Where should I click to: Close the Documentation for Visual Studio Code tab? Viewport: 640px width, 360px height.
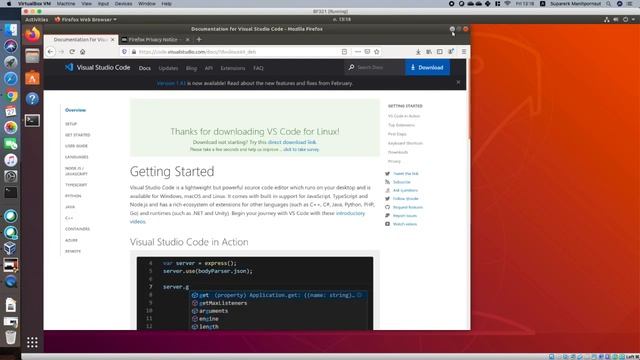tap(113, 40)
